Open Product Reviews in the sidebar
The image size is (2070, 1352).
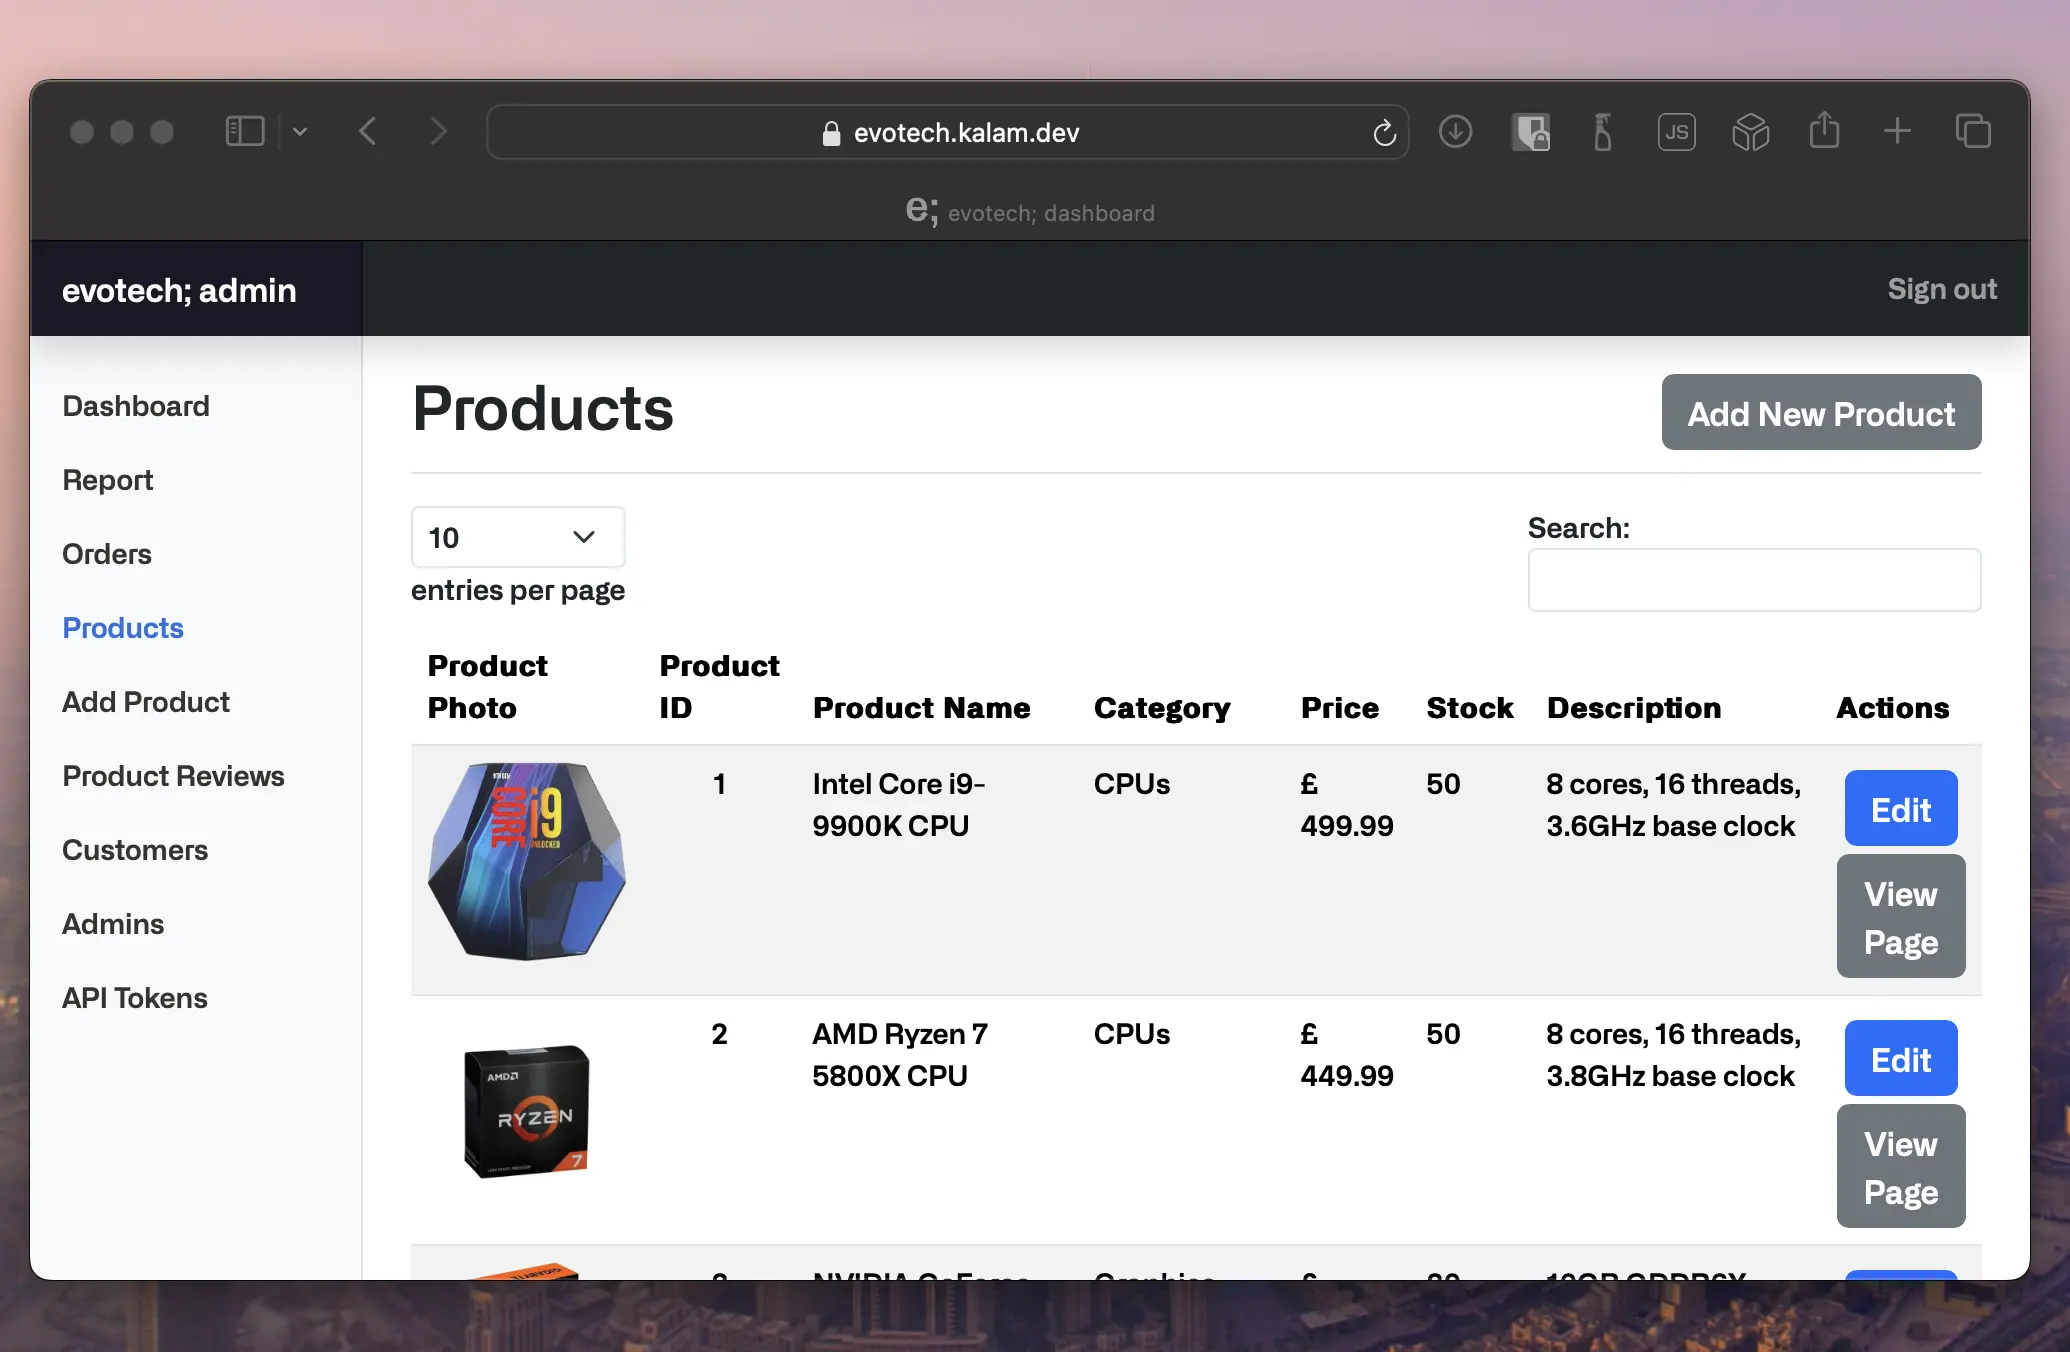[173, 776]
